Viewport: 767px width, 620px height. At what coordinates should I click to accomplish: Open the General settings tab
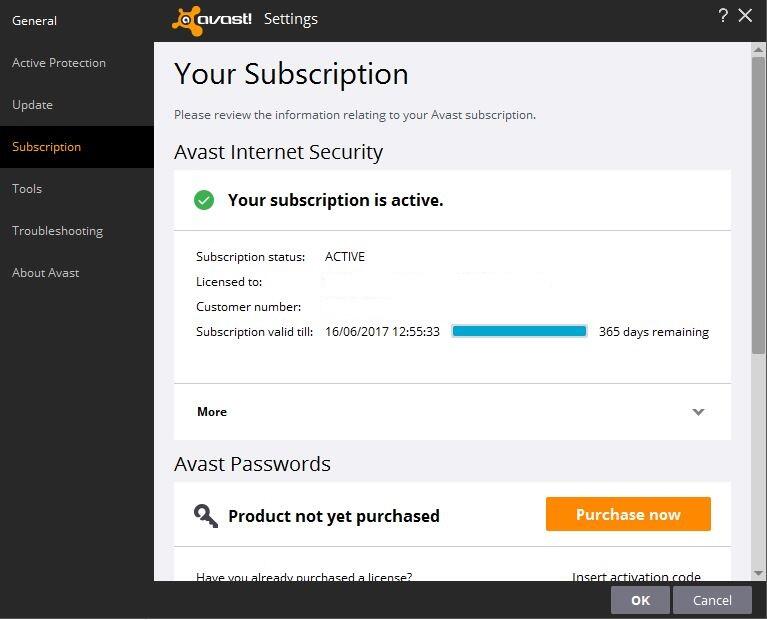pos(34,20)
